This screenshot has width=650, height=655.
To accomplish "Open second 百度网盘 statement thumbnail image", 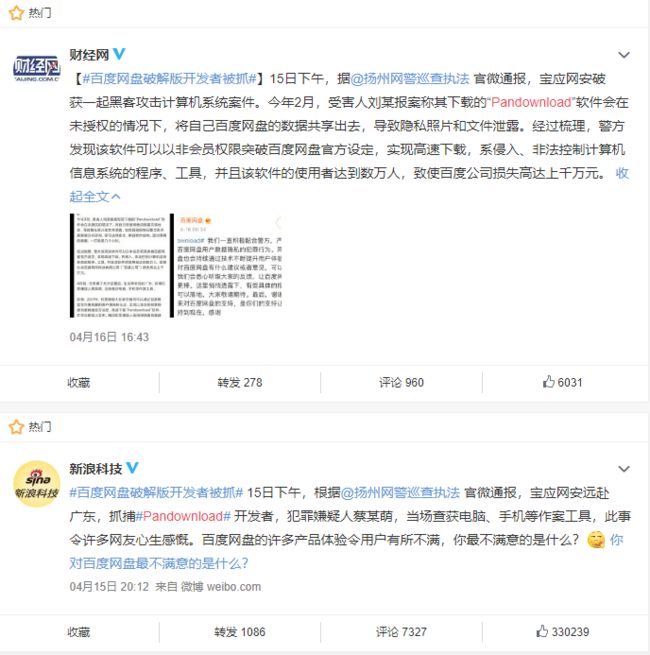I will tap(226, 265).
